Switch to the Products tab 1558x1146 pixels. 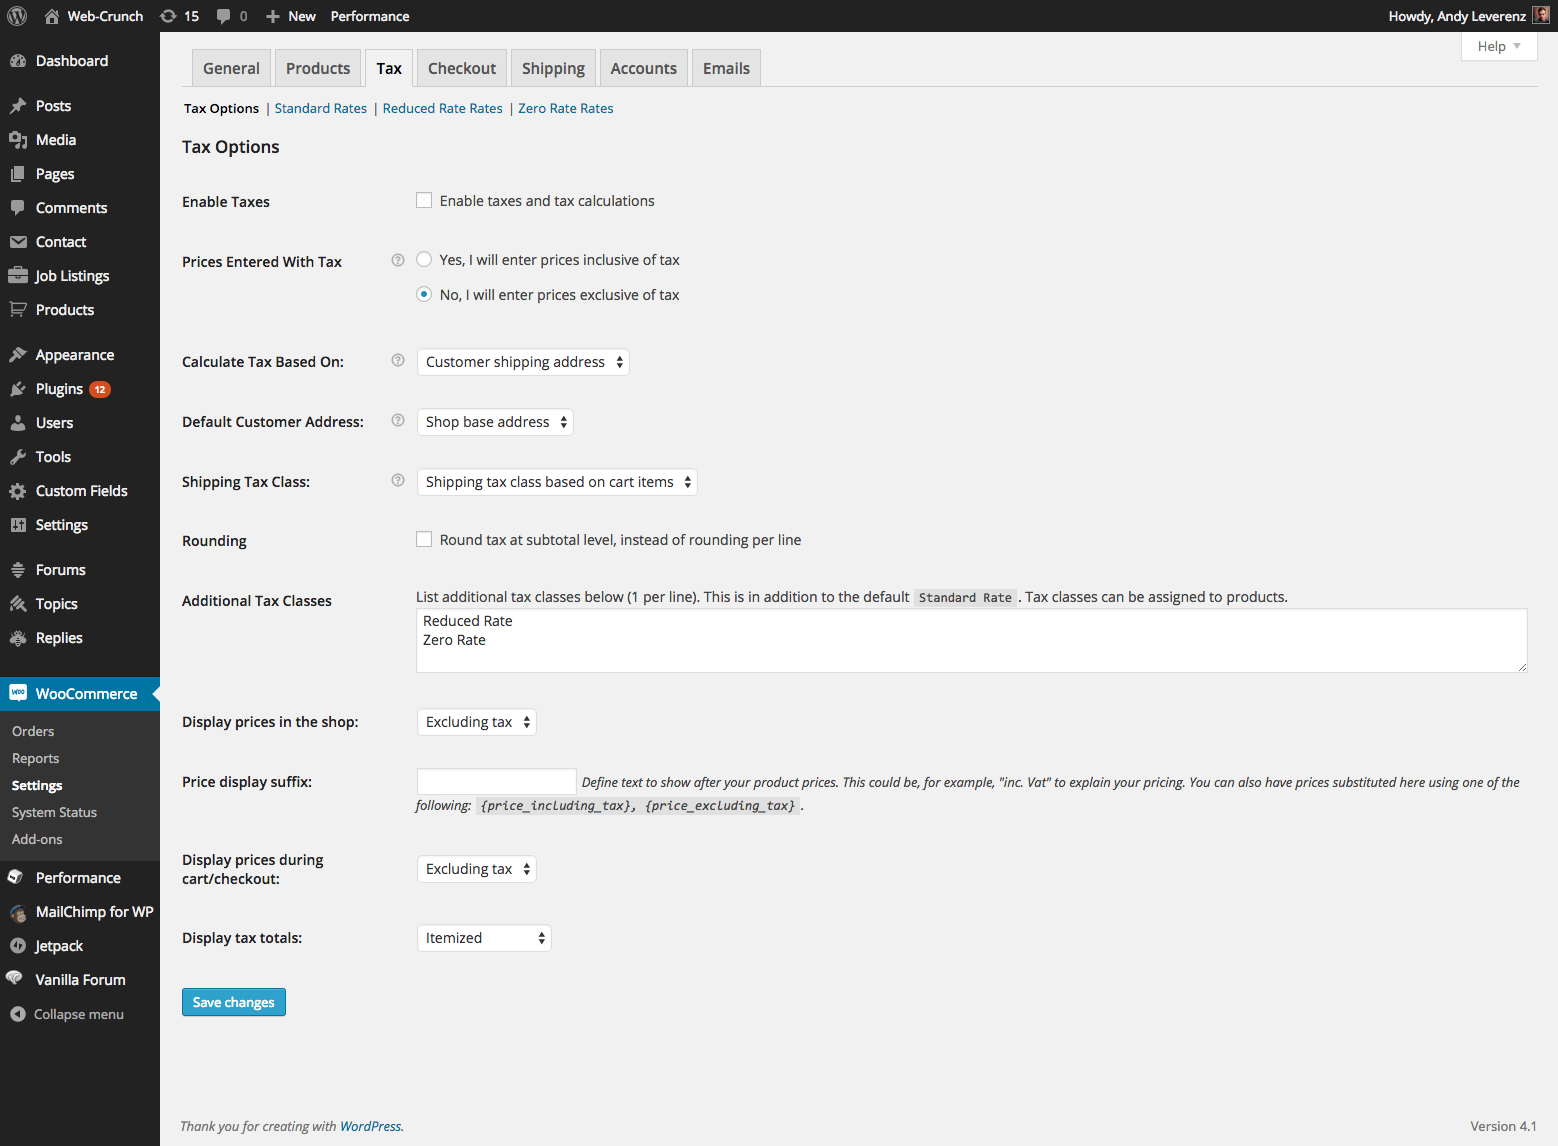tap(318, 68)
